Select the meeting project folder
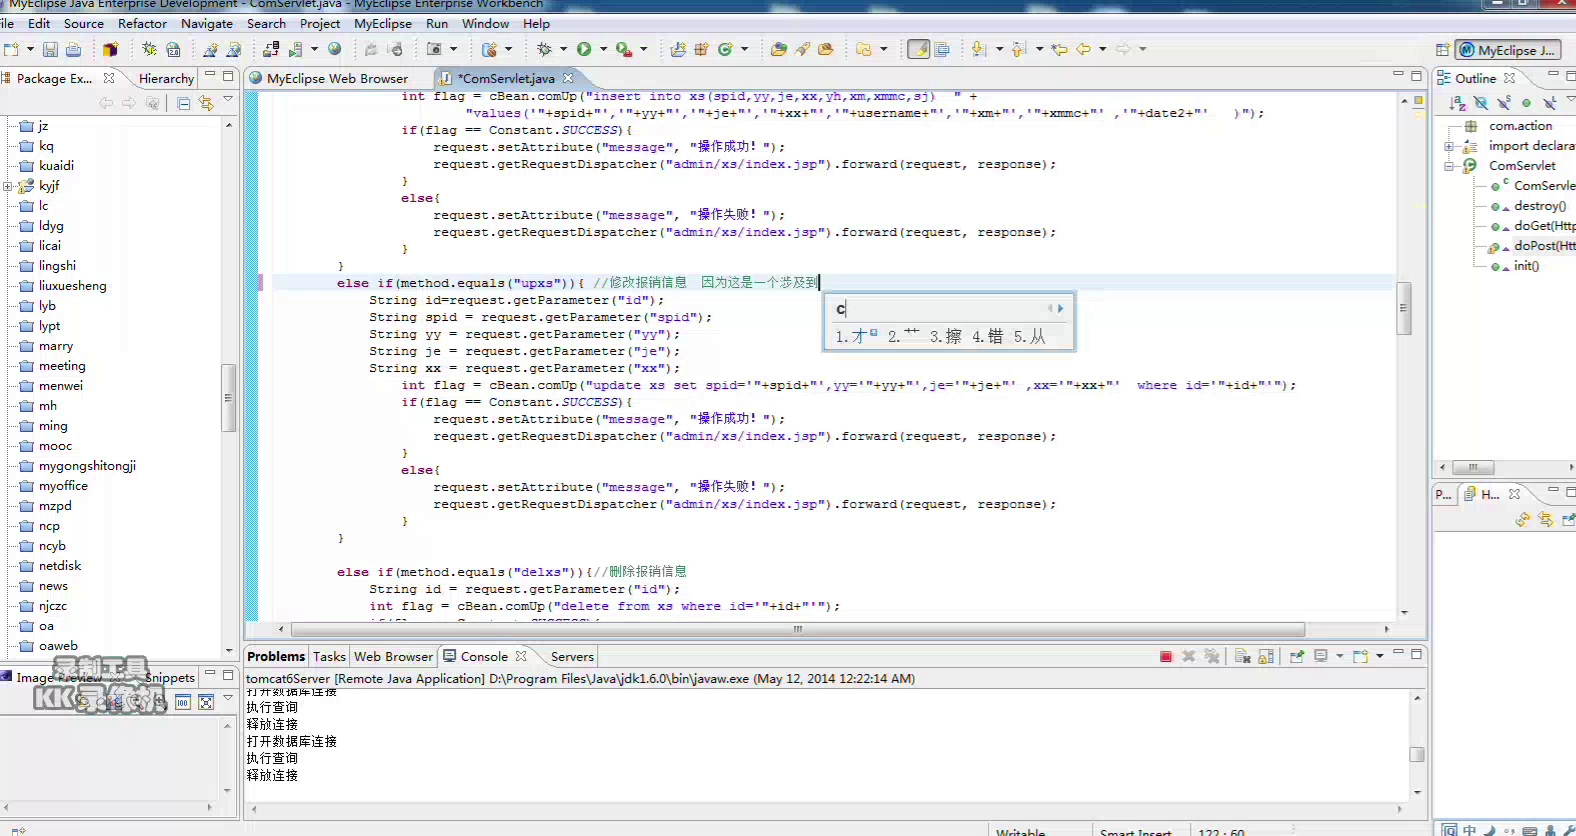 click(x=62, y=366)
